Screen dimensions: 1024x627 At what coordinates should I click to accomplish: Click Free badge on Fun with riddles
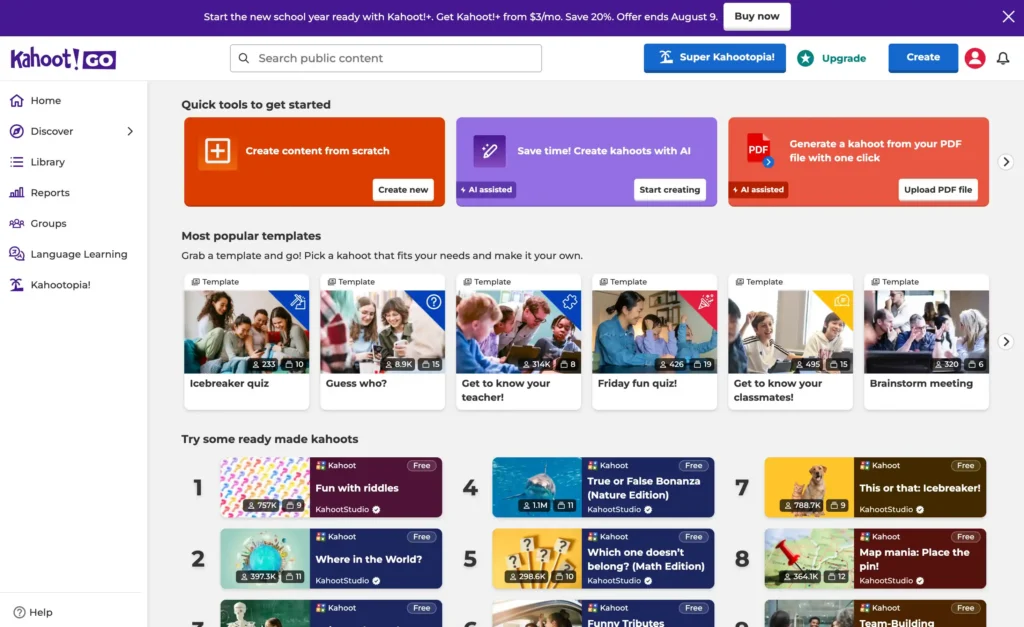pos(422,466)
